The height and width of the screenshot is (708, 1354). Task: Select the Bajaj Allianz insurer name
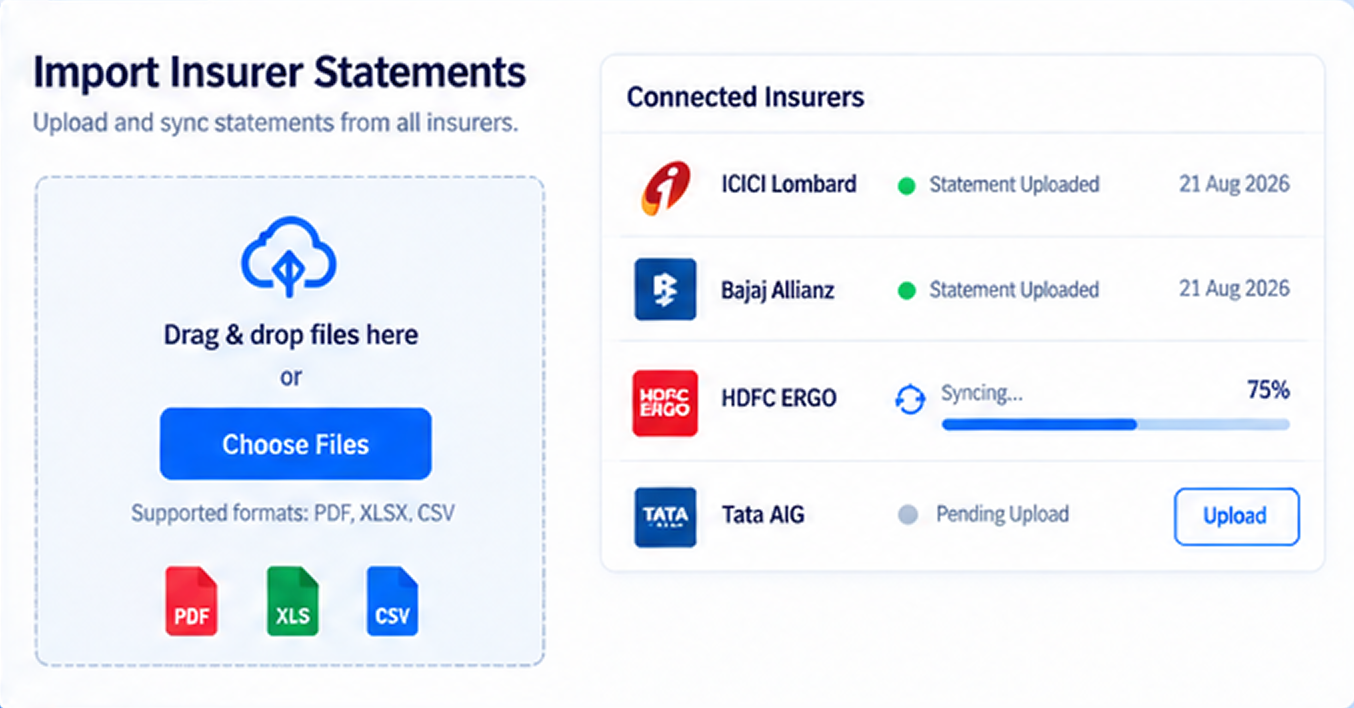(778, 290)
